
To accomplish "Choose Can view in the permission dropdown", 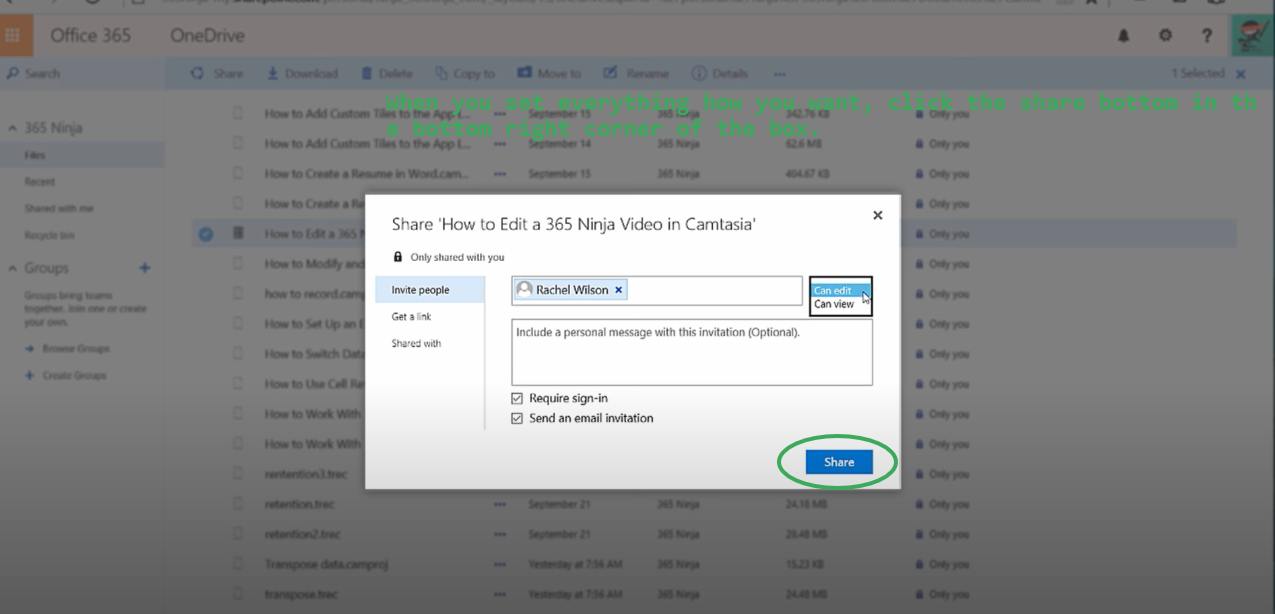I will point(841,304).
